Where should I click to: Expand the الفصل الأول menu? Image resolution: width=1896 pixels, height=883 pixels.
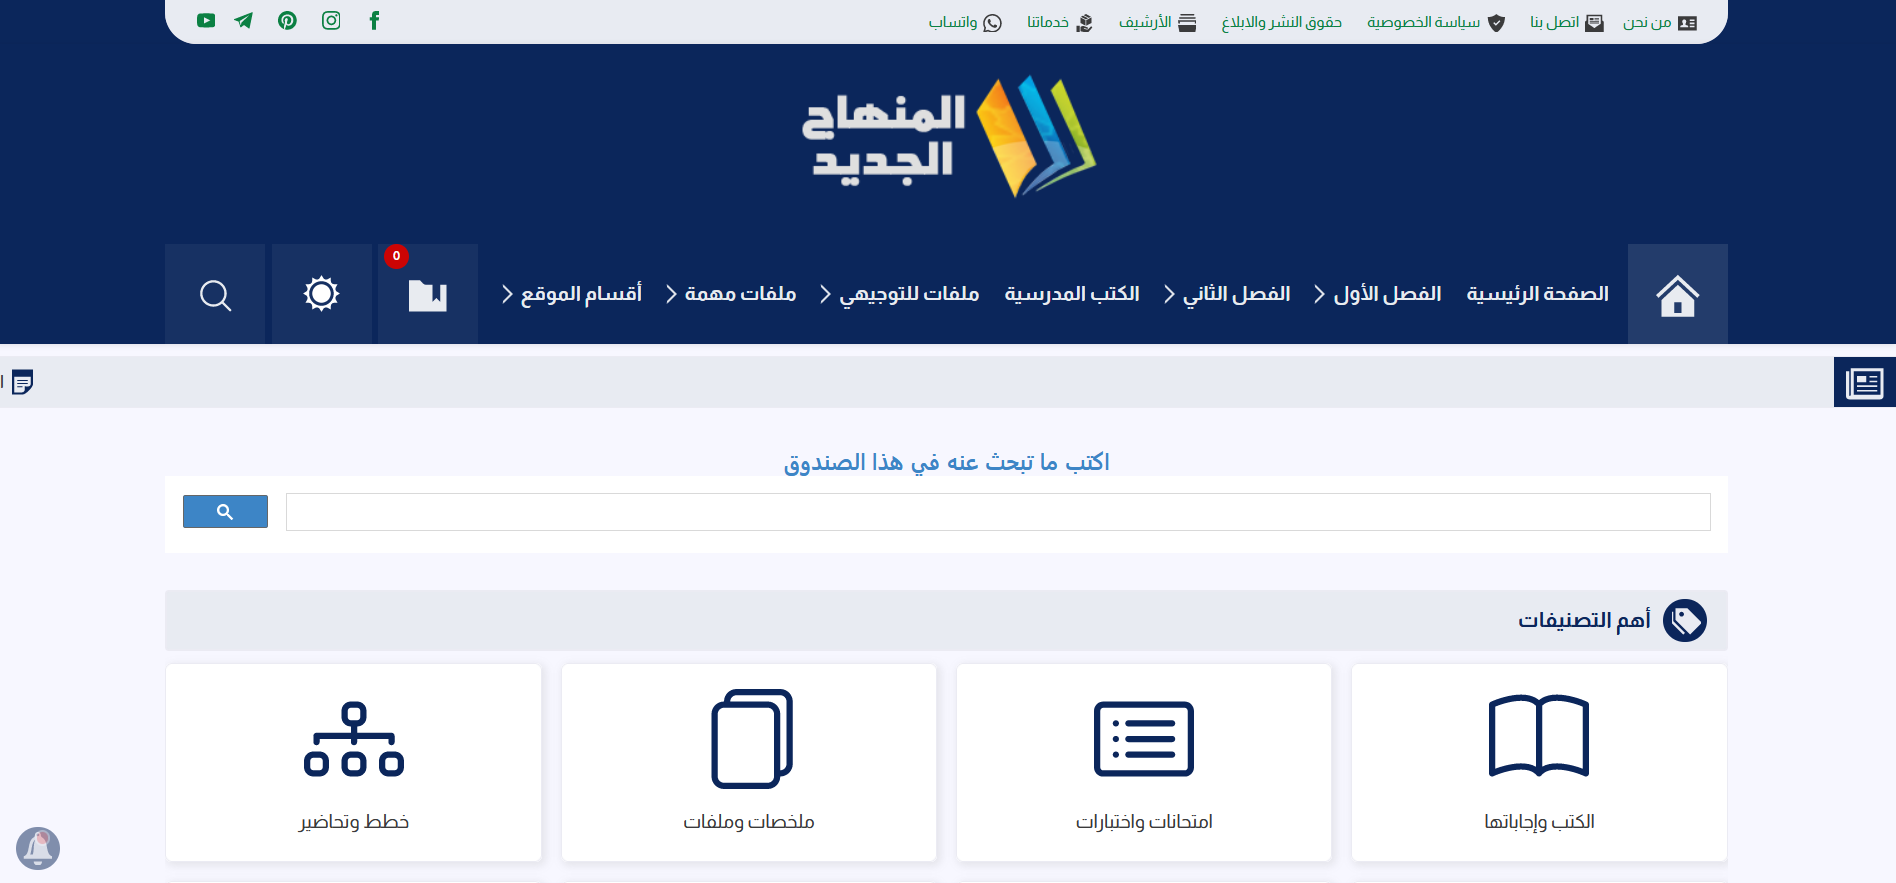coord(1377,294)
